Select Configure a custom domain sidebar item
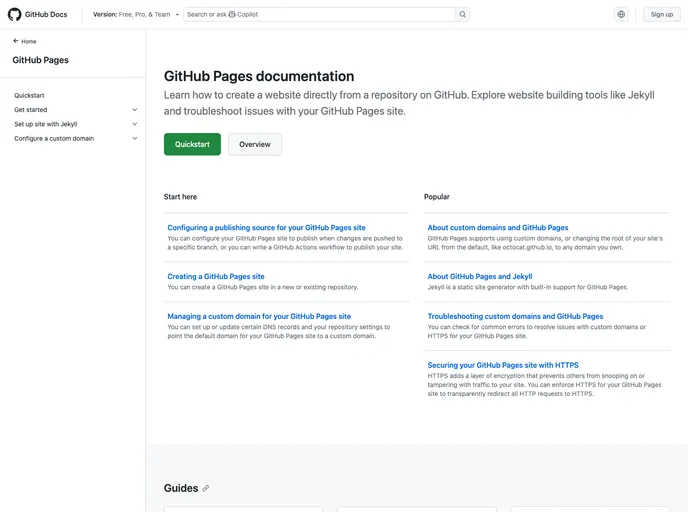Viewport: 688px width, 512px height. click(x=54, y=138)
